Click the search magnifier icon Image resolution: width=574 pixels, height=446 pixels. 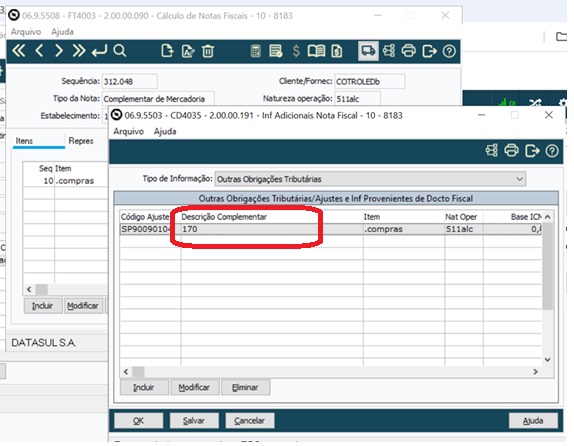click(120, 51)
